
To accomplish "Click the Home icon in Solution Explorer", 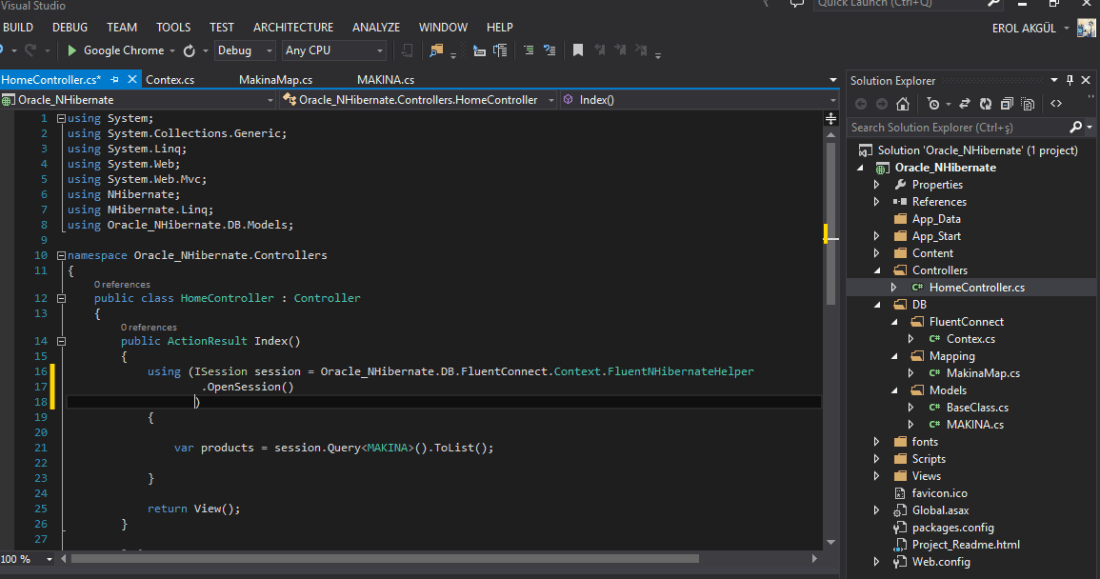I will coord(903,103).
